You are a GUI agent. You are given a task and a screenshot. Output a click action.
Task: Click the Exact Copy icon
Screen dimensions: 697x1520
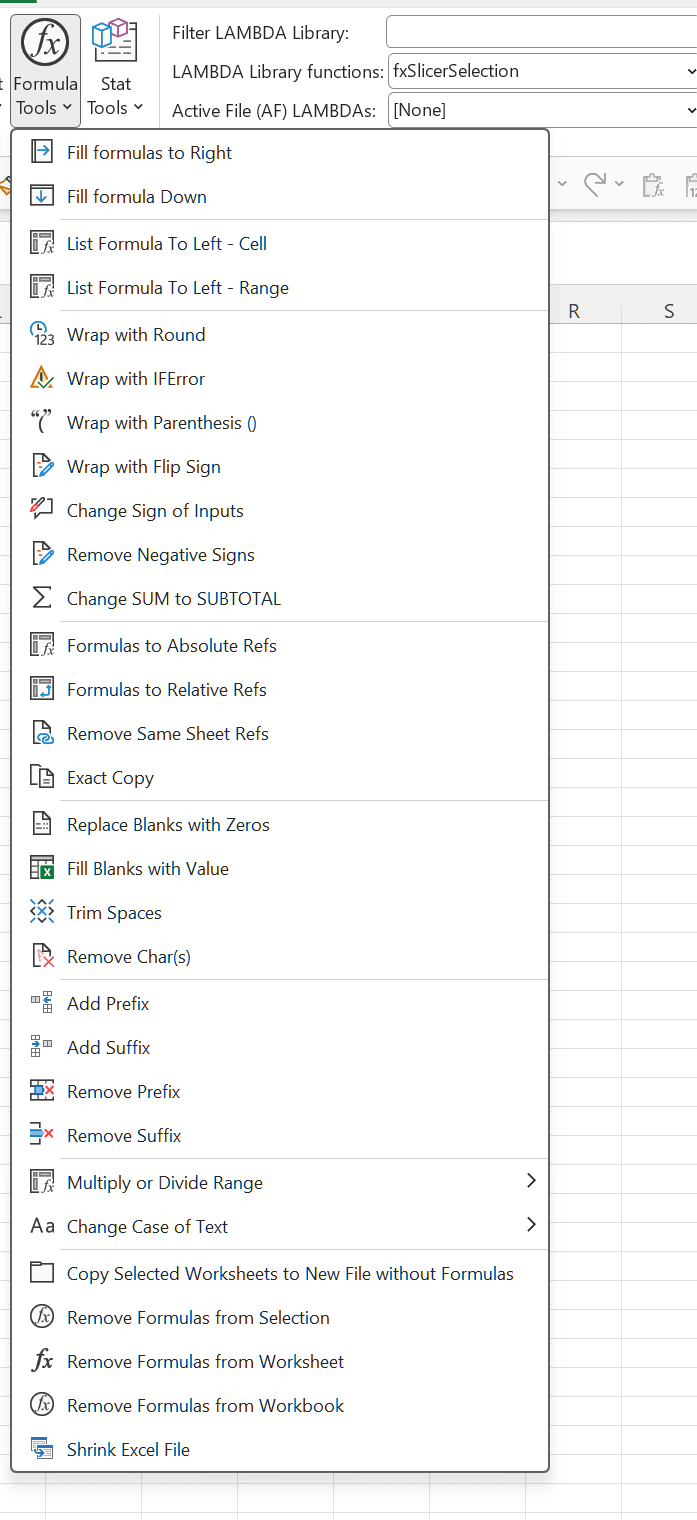tap(42, 777)
